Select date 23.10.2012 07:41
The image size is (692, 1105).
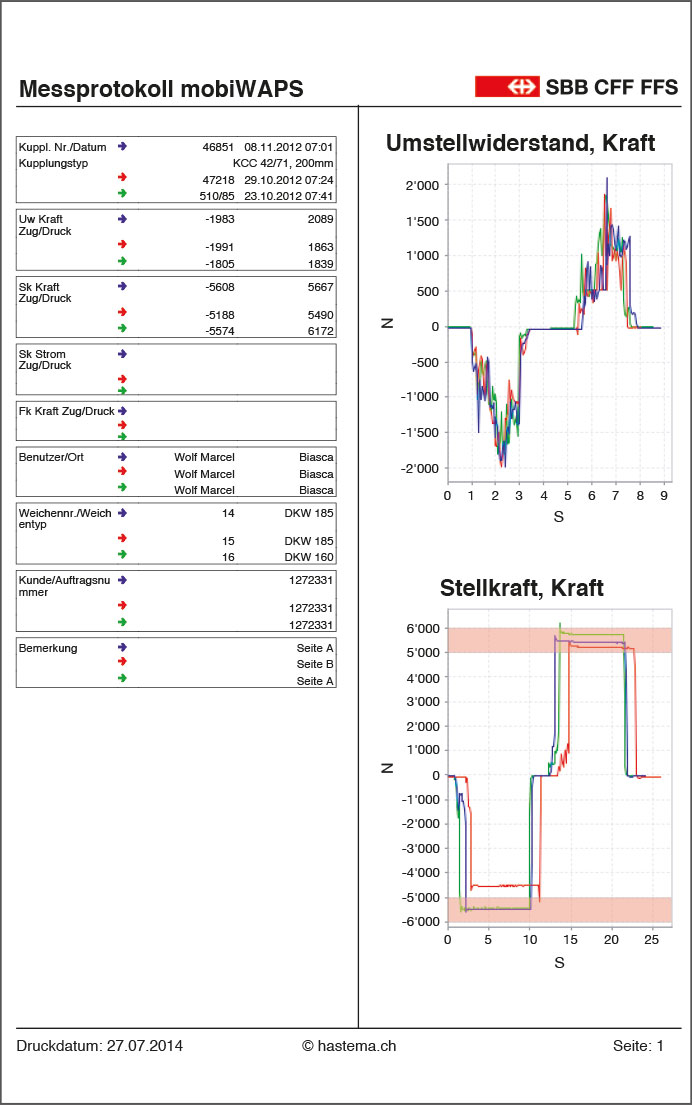point(288,196)
